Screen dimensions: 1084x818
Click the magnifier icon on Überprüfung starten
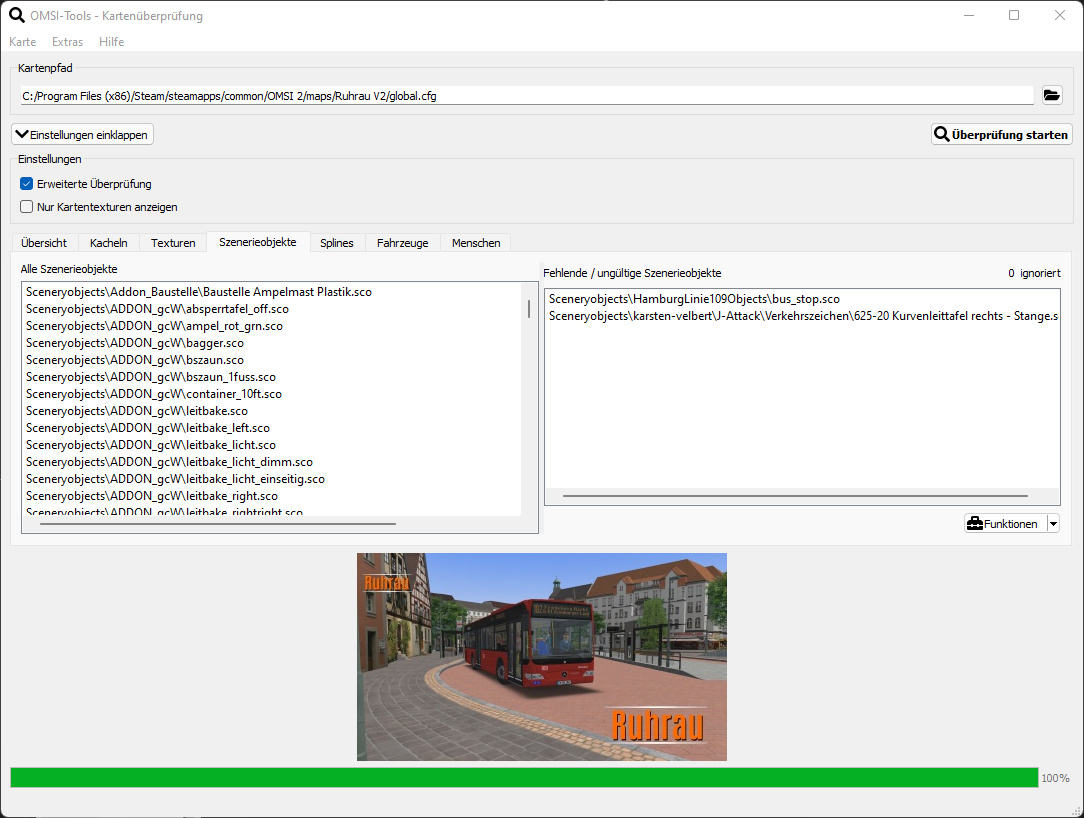[941, 134]
